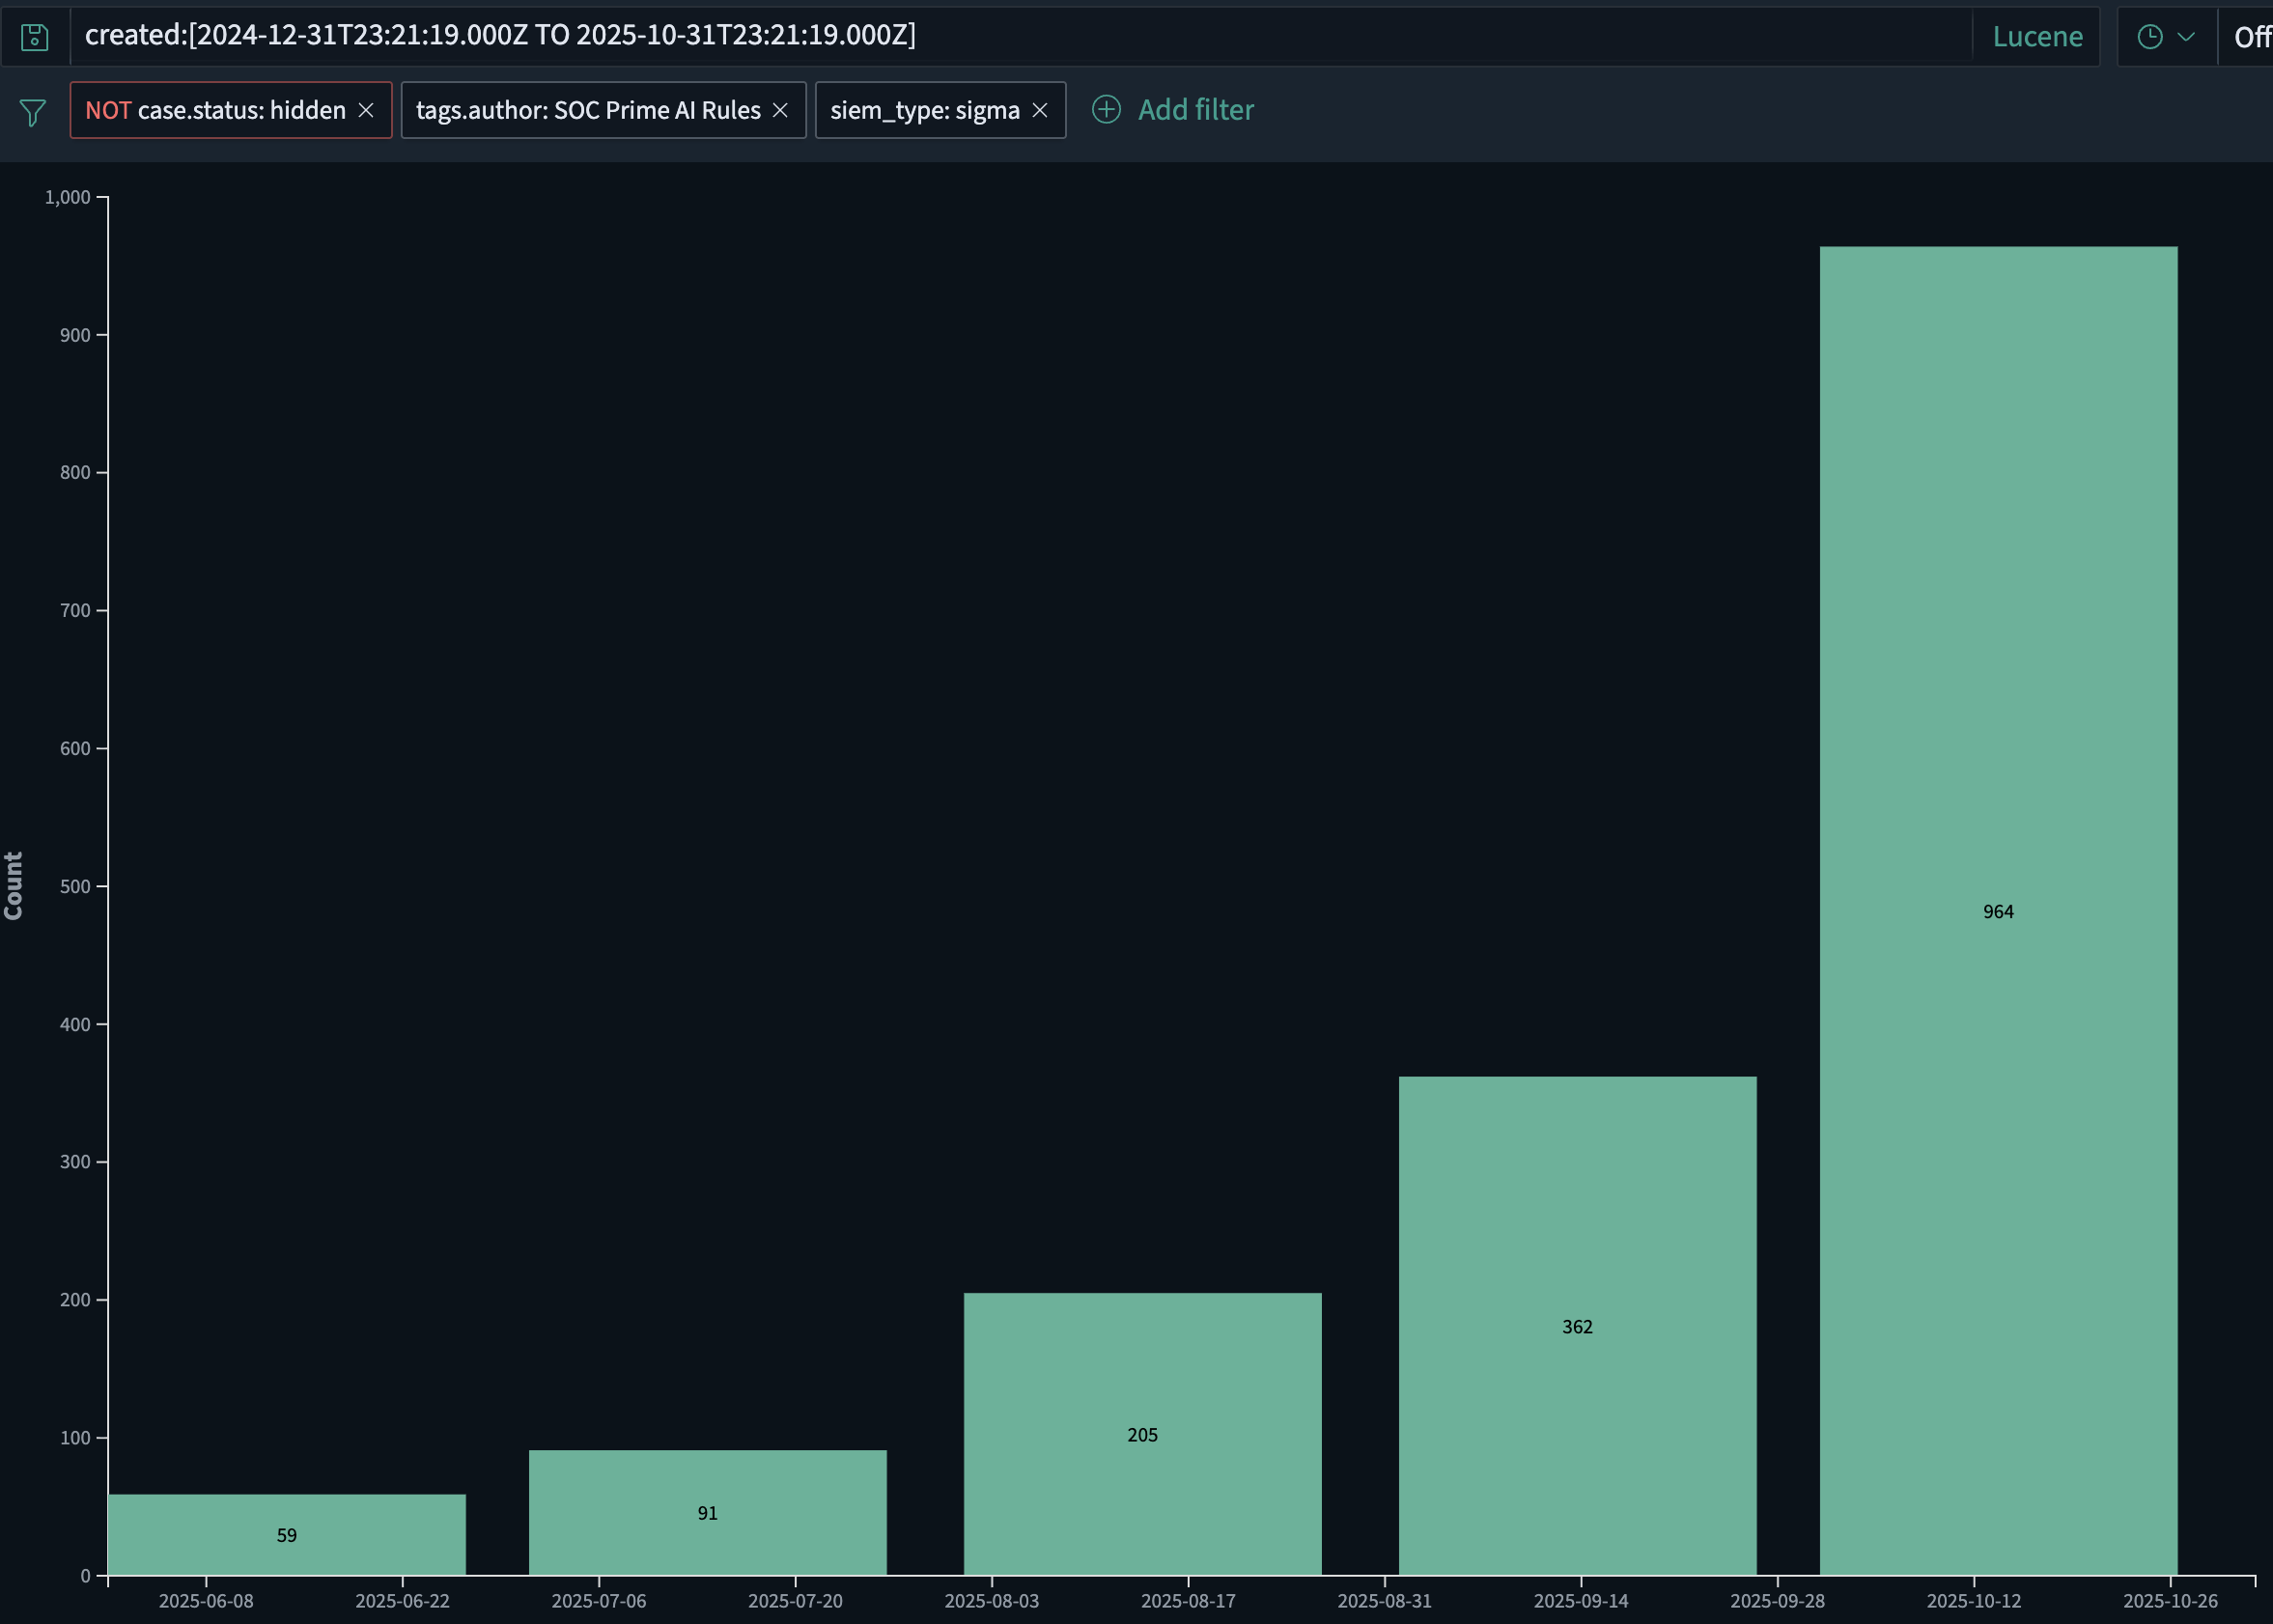Expand the time picker chevron dropdown
Viewport: 2273px width, 1624px height.
click(x=2186, y=37)
